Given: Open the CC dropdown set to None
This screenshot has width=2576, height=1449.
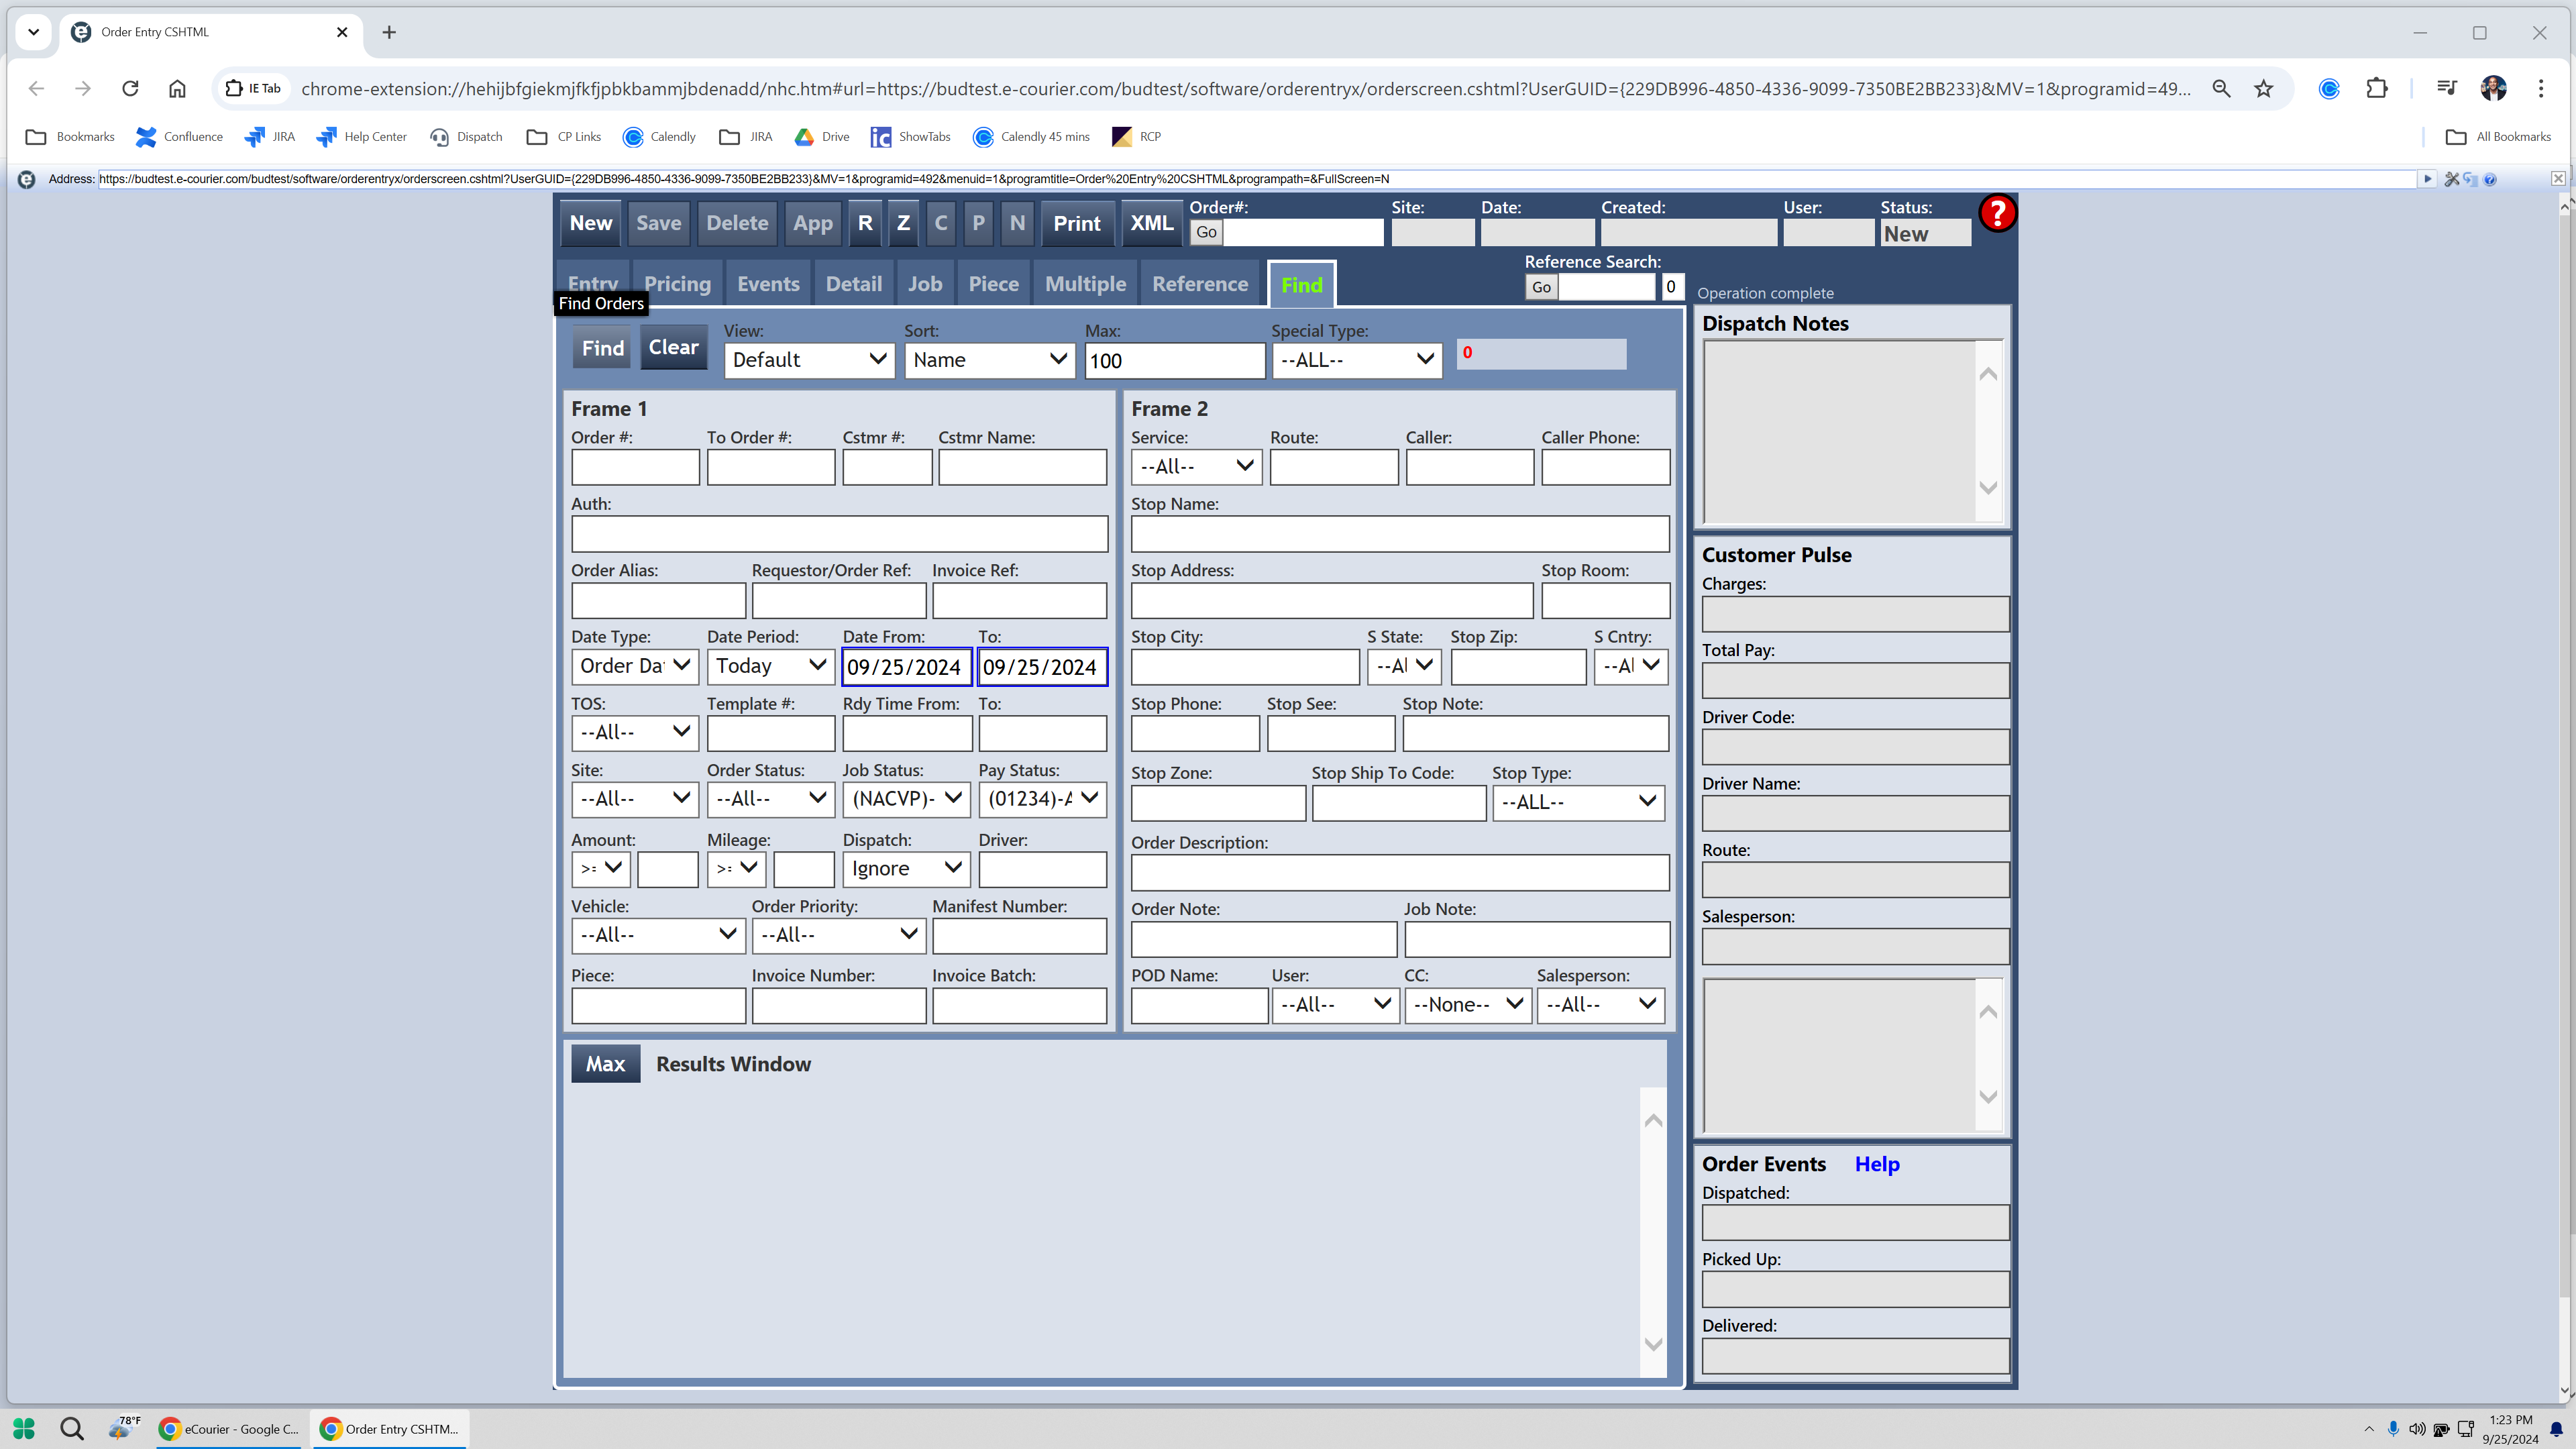Looking at the screenshot, I should [1467, 1004].
